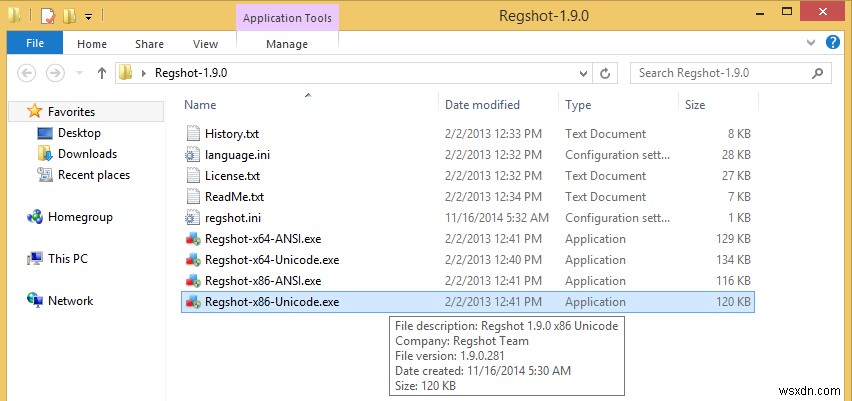Open the Help question mark icon
Viewport: 852px width, 401px height.
coord(833,42)
